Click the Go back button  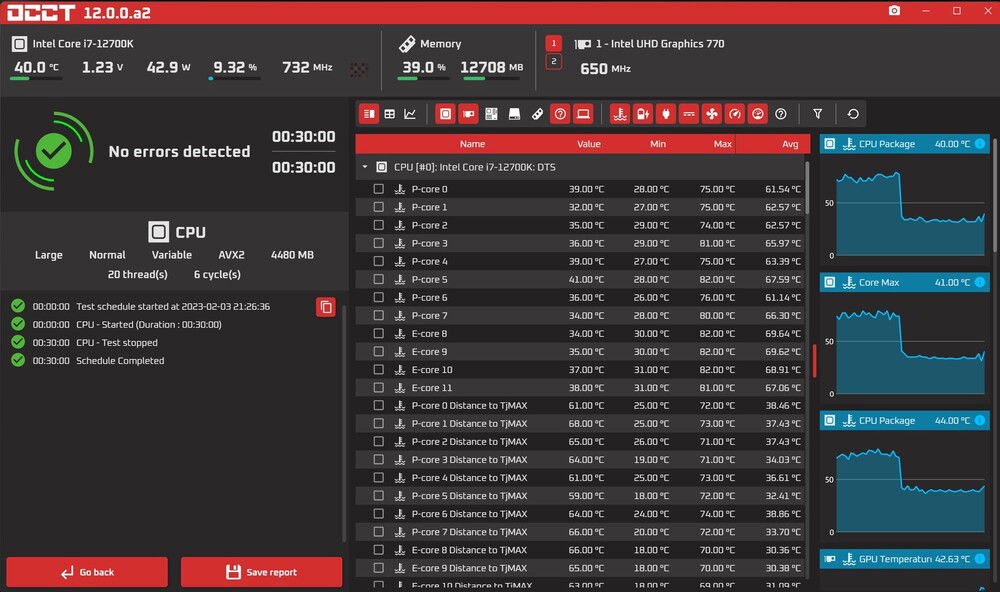[x=88, y=572]
